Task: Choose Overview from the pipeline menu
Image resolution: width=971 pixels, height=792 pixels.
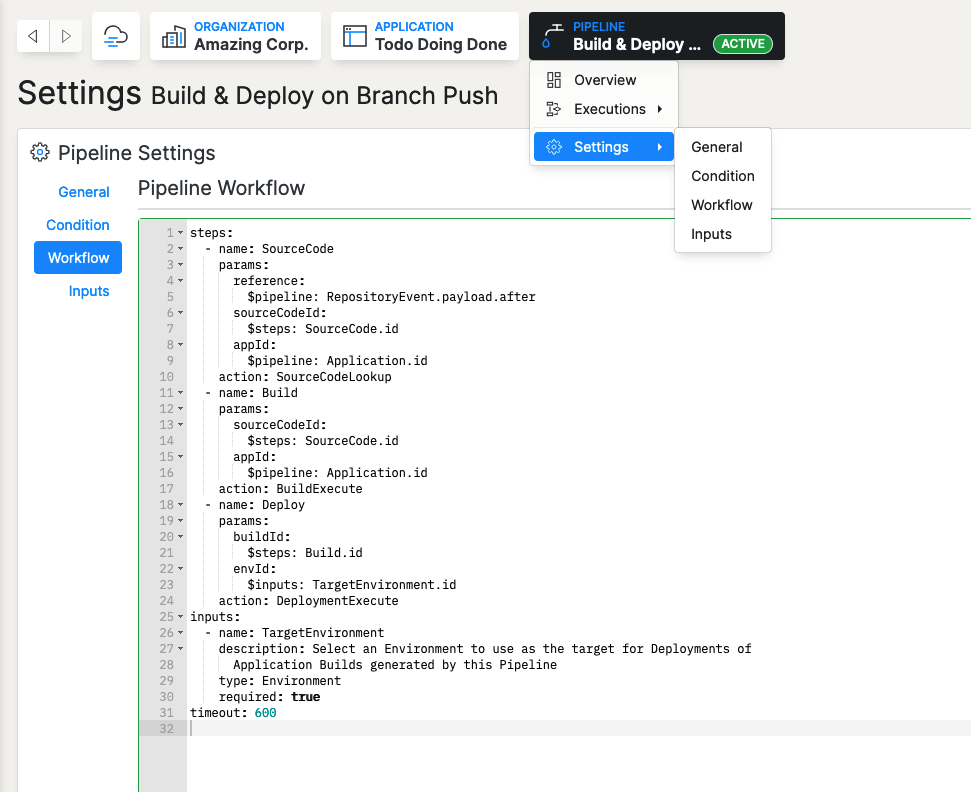Action: point(604,79)
